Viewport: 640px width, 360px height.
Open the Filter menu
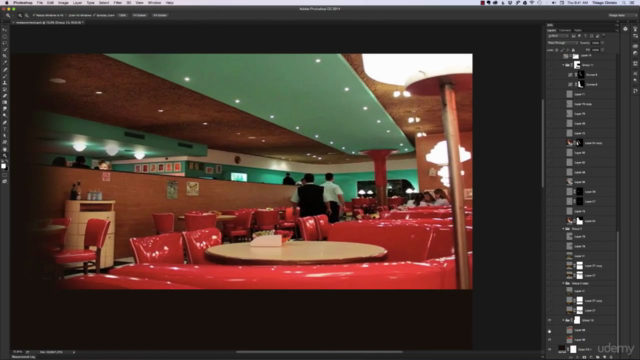pos(118,2)
